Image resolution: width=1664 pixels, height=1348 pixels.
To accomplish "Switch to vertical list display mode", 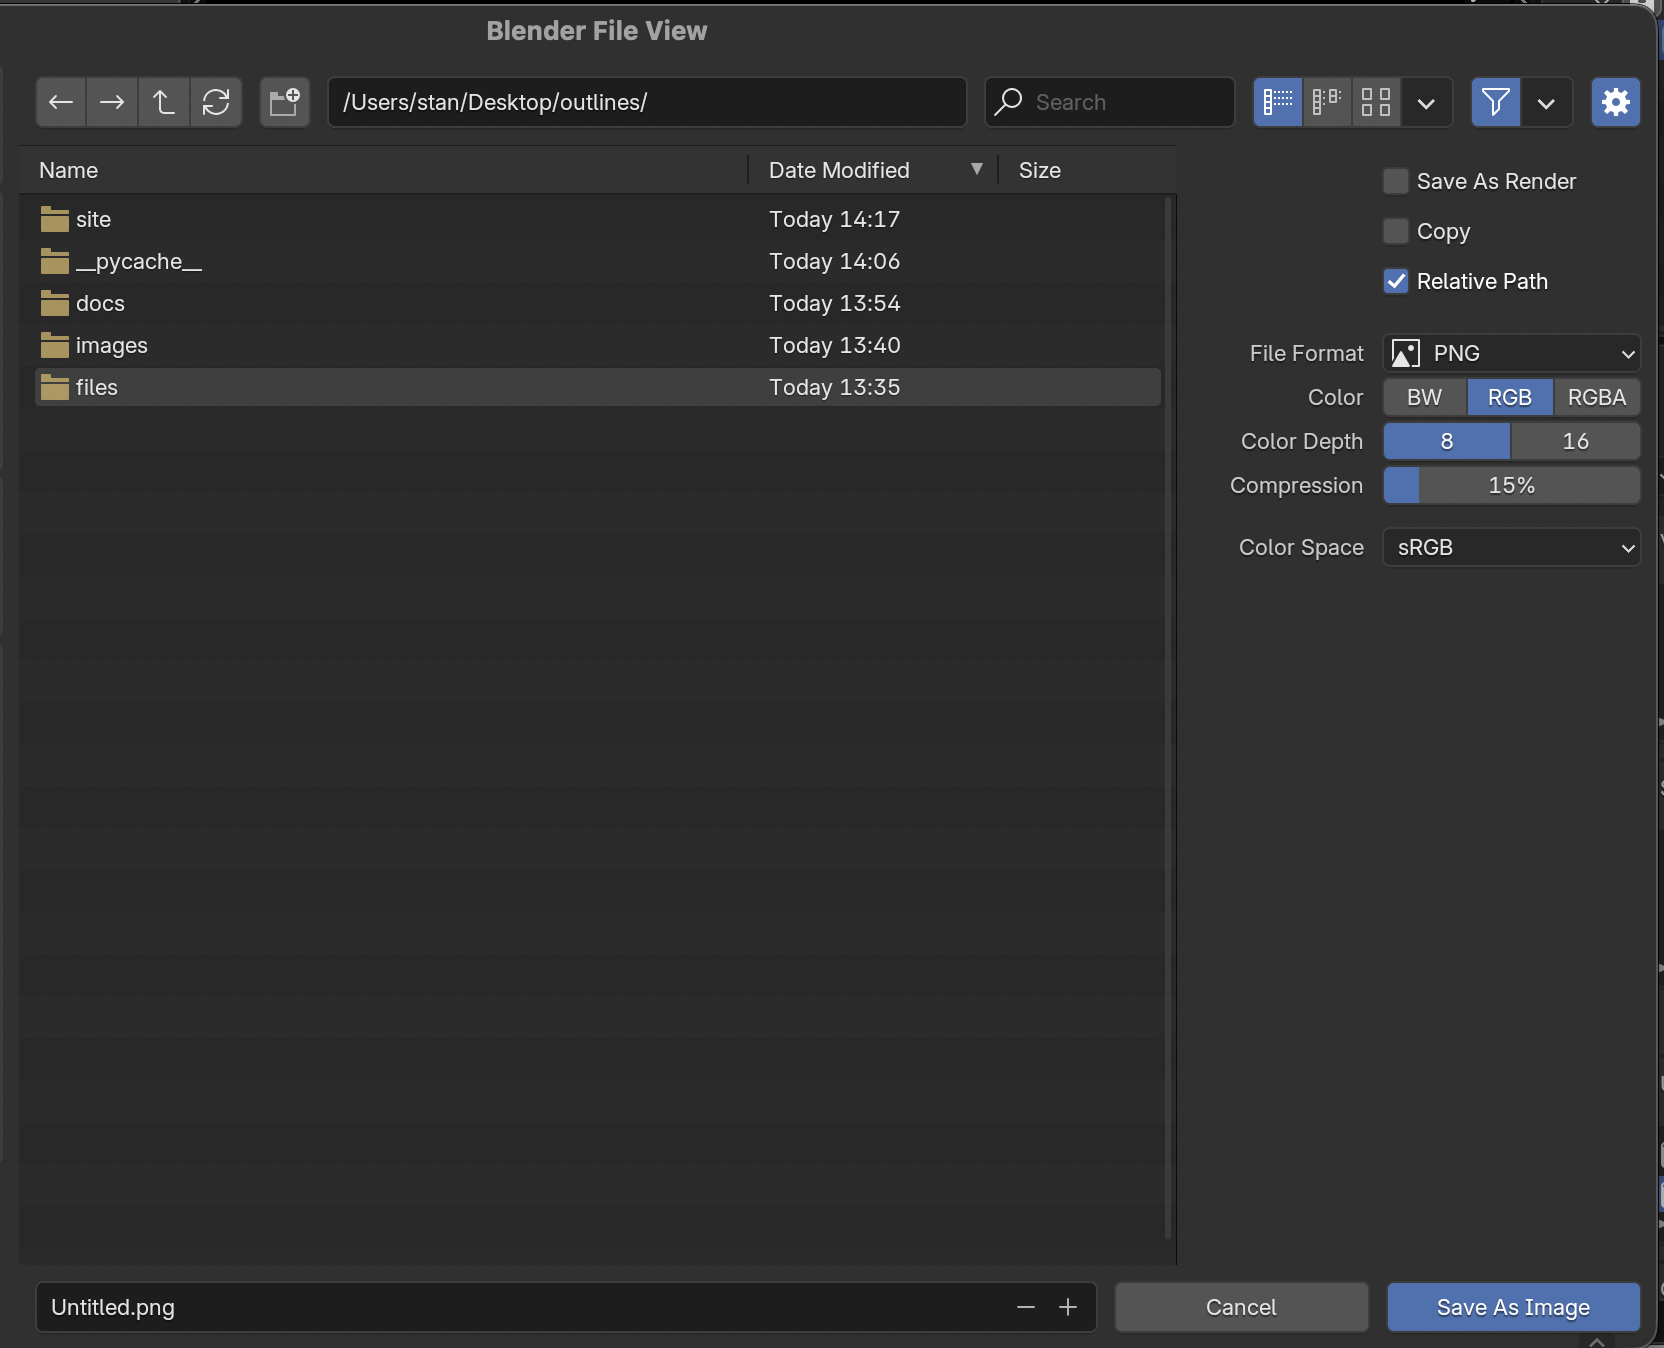I will click(1278, 102).
